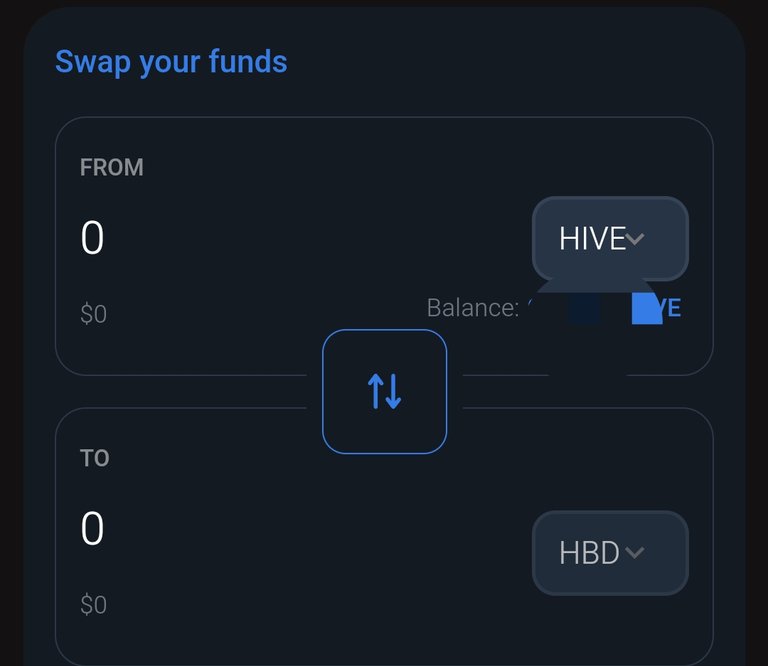Tap the downward arrow in swap icon
768x666 pixels.
[393, 391]
